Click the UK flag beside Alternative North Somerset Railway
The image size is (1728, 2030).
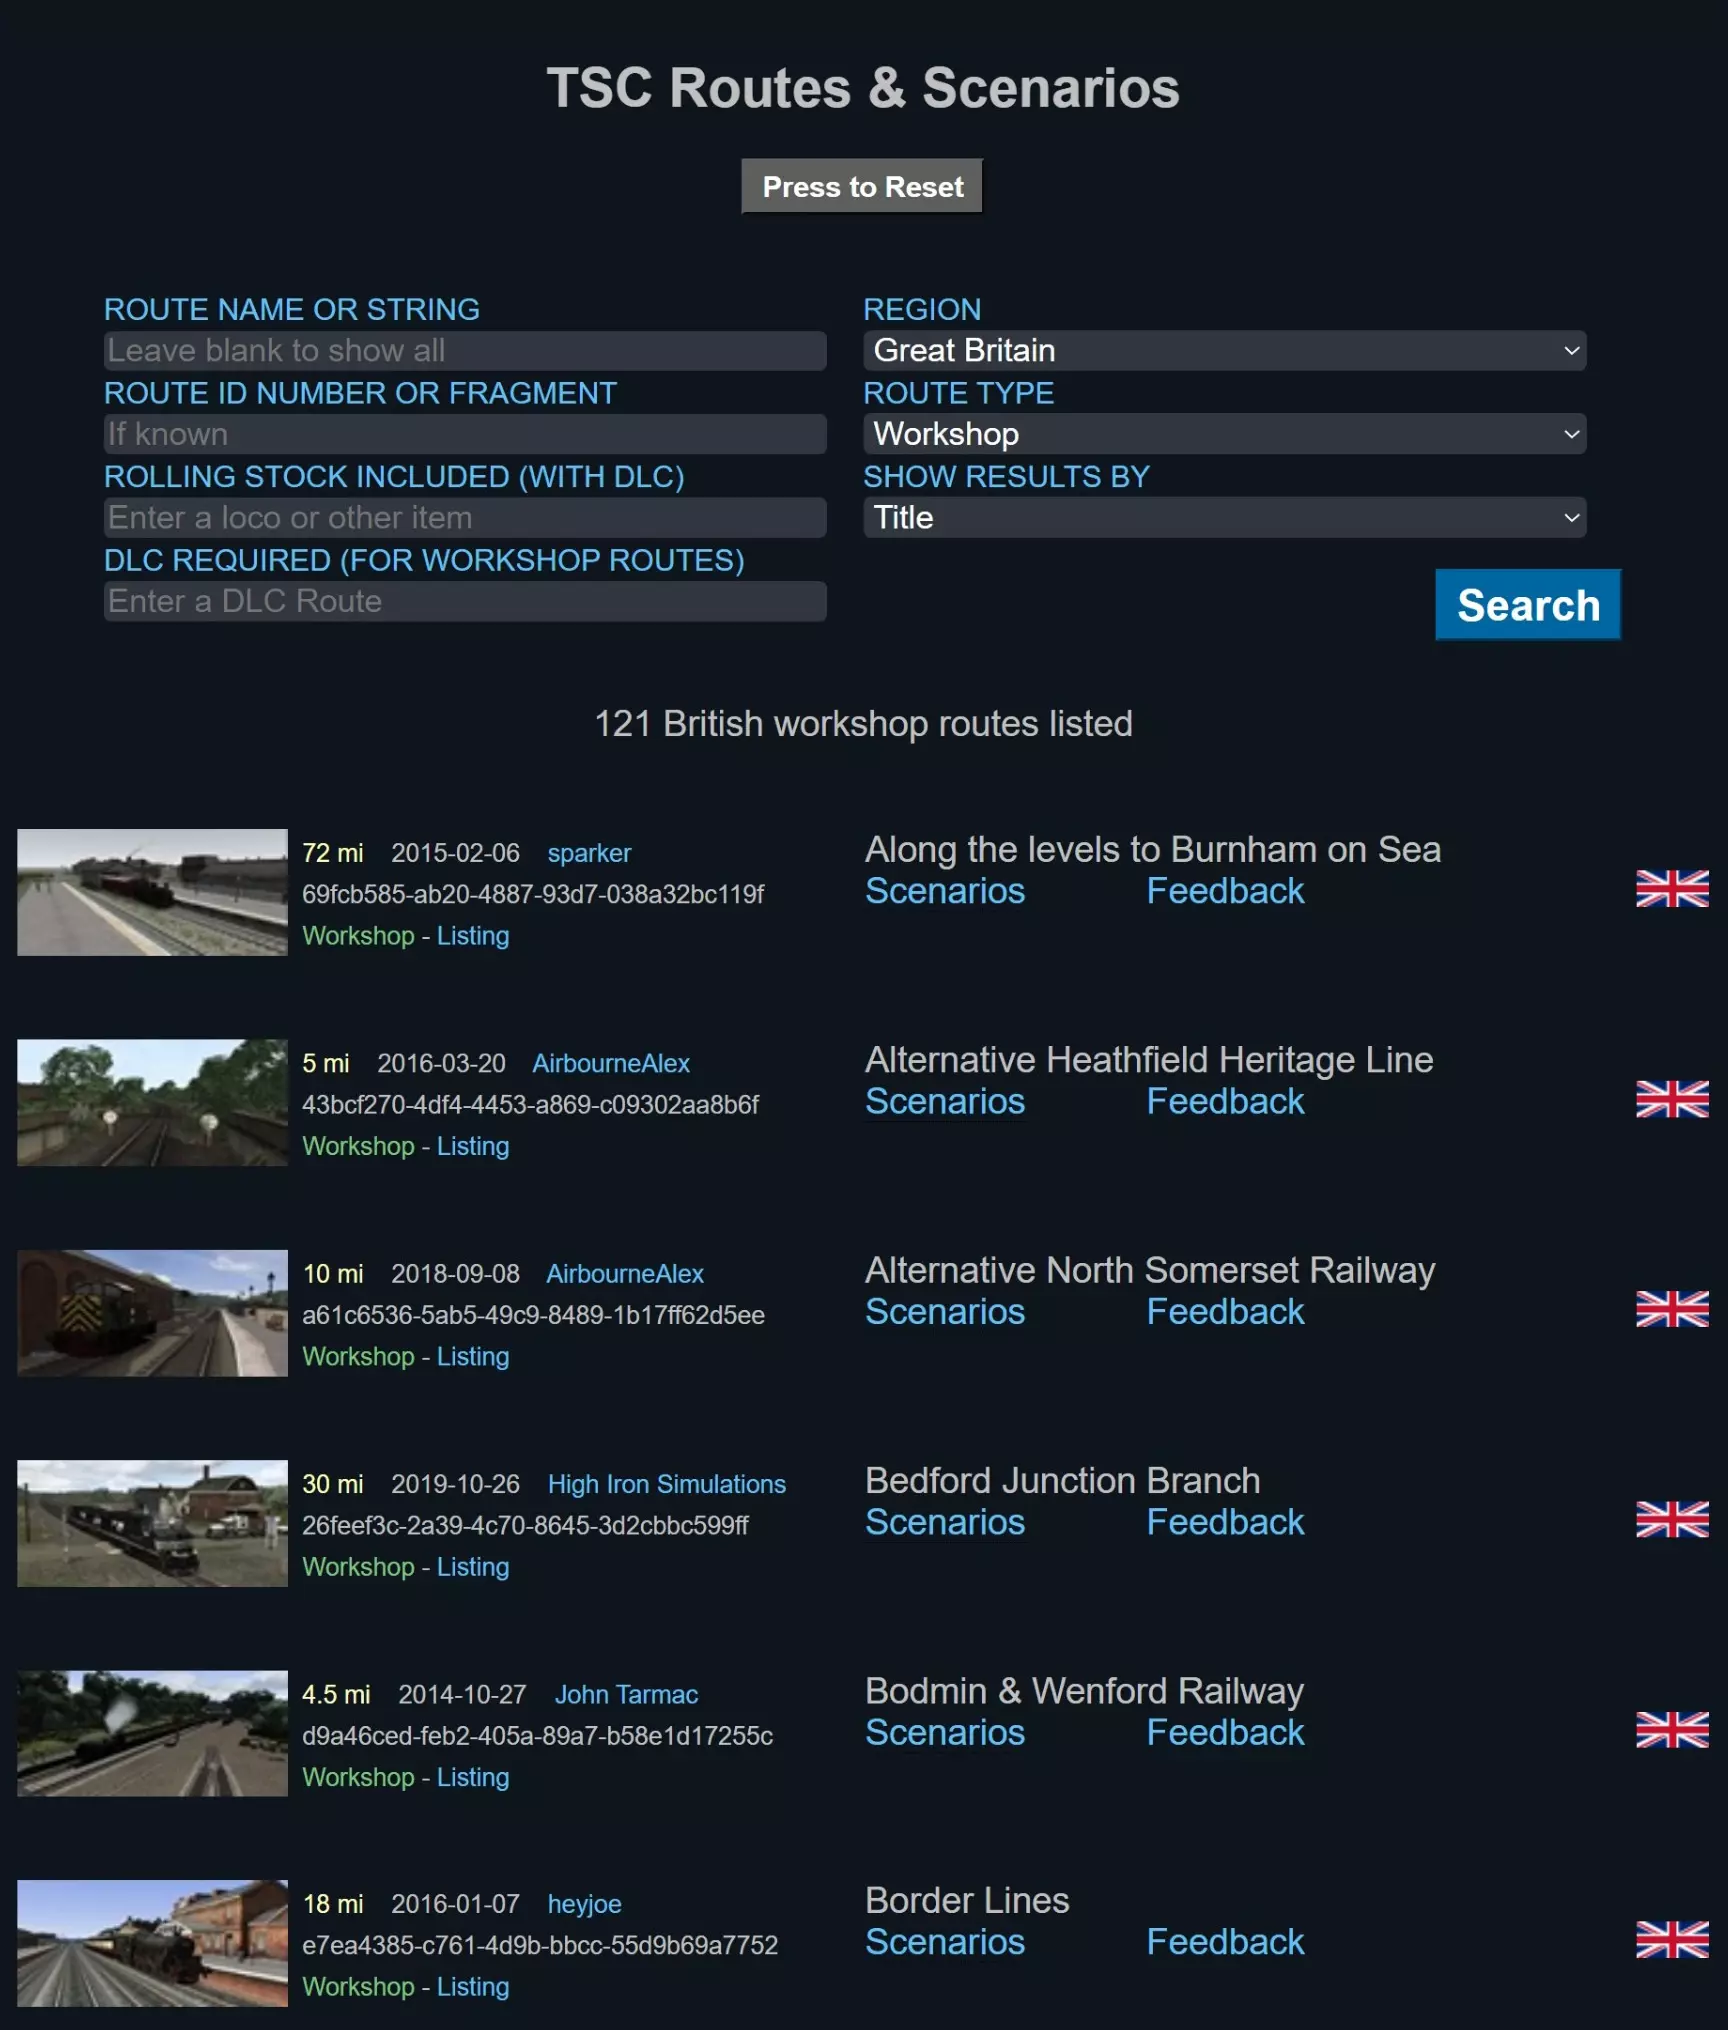[1672, 1309]
